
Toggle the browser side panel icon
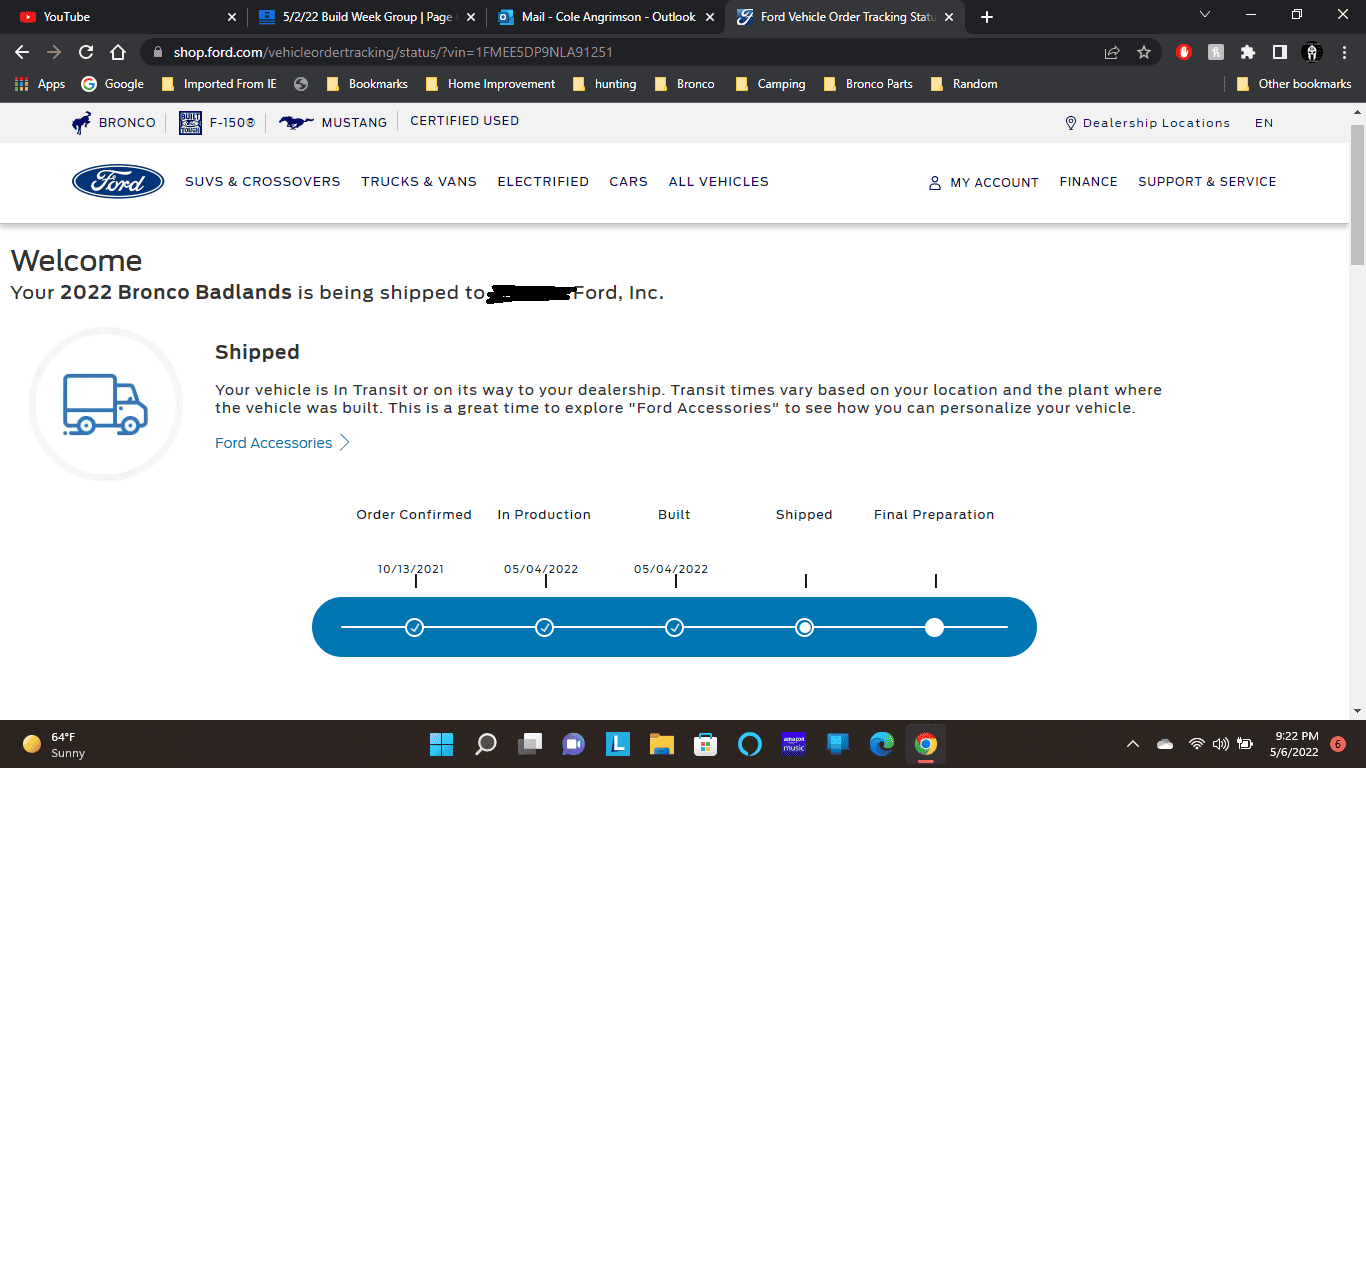tap(1280, 52)
